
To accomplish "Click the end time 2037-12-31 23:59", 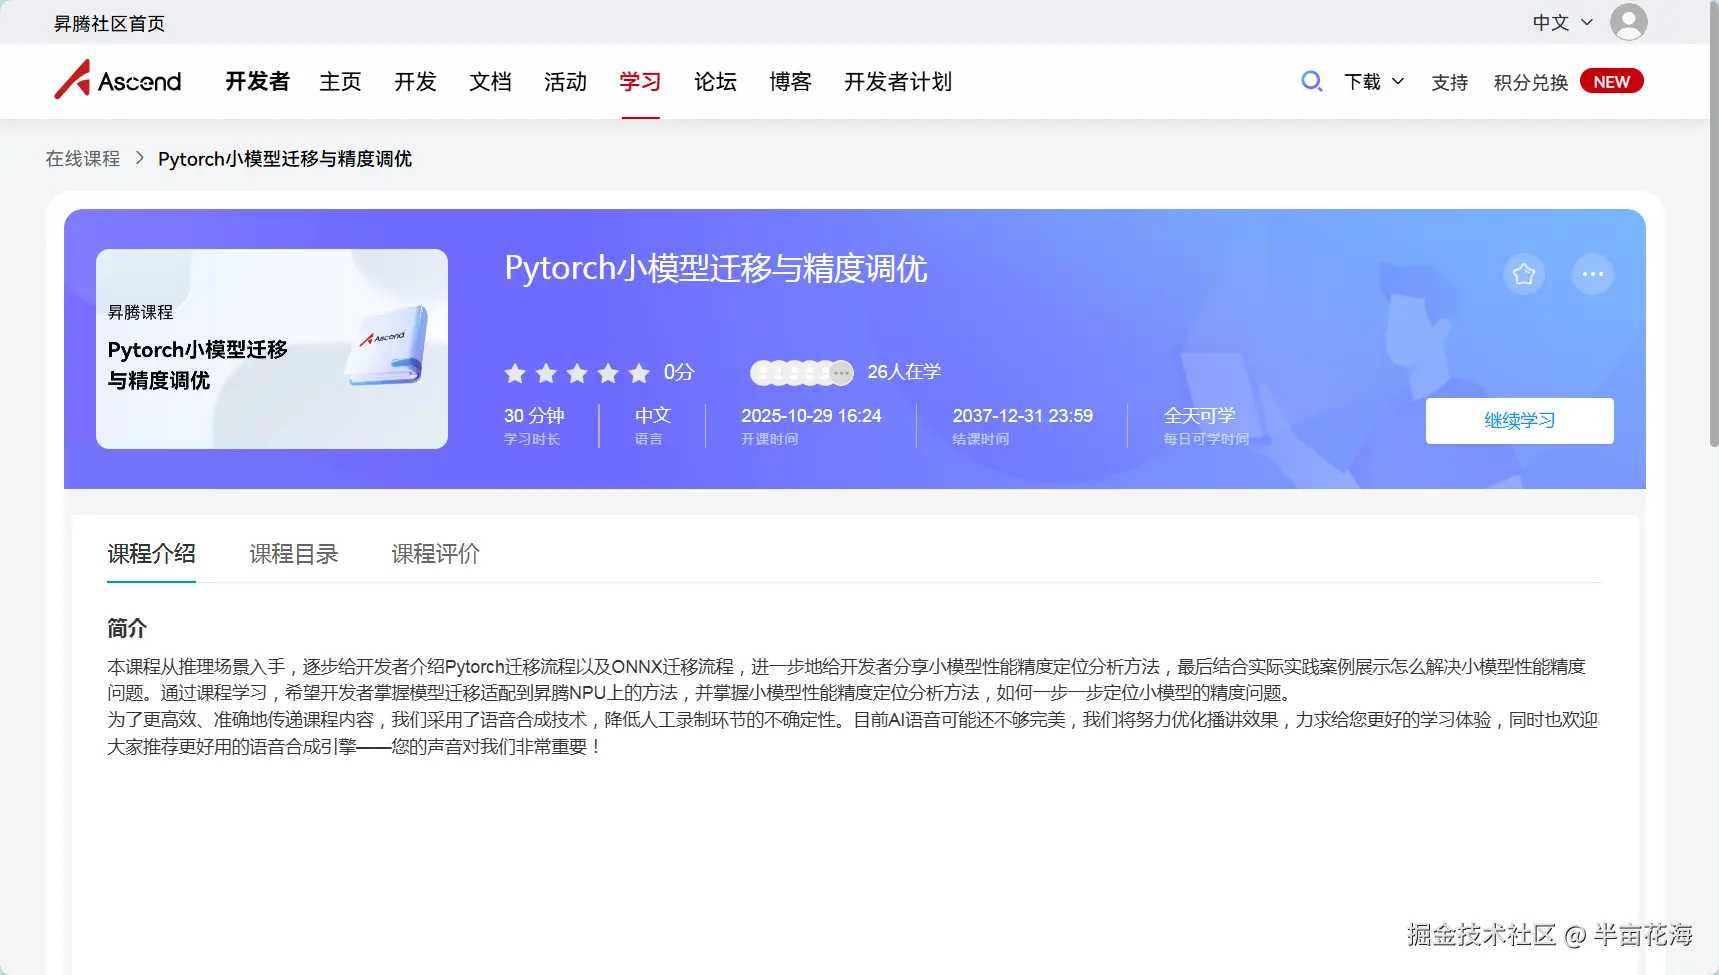I will pyautogui.click(x=1022, y=415).
